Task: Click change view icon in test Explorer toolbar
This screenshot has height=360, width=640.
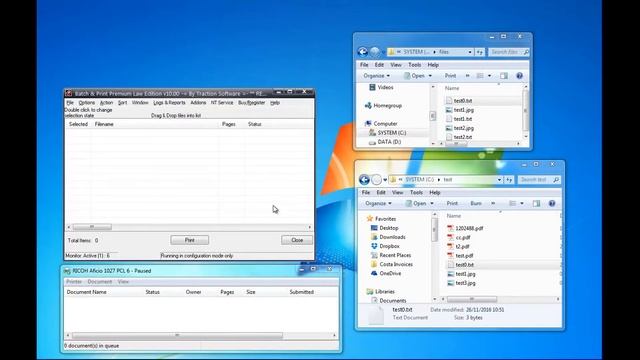Action: tap(513, 203)
